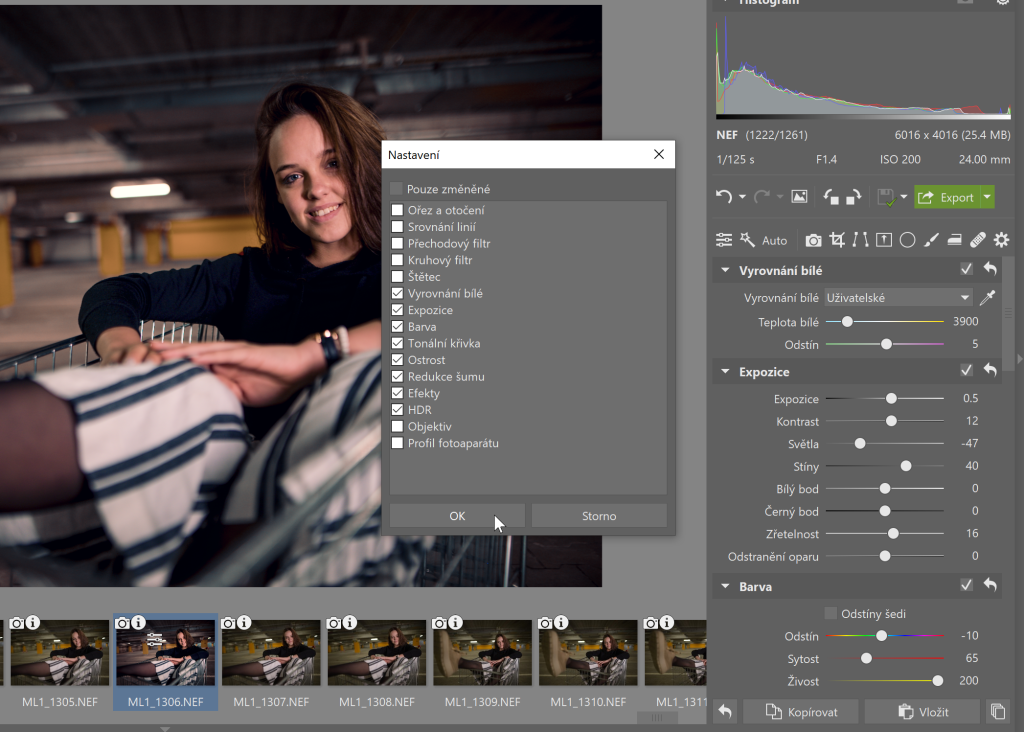
Task: Open the Vyrovnání bílé preset dropdown
Action: [899, 298]
